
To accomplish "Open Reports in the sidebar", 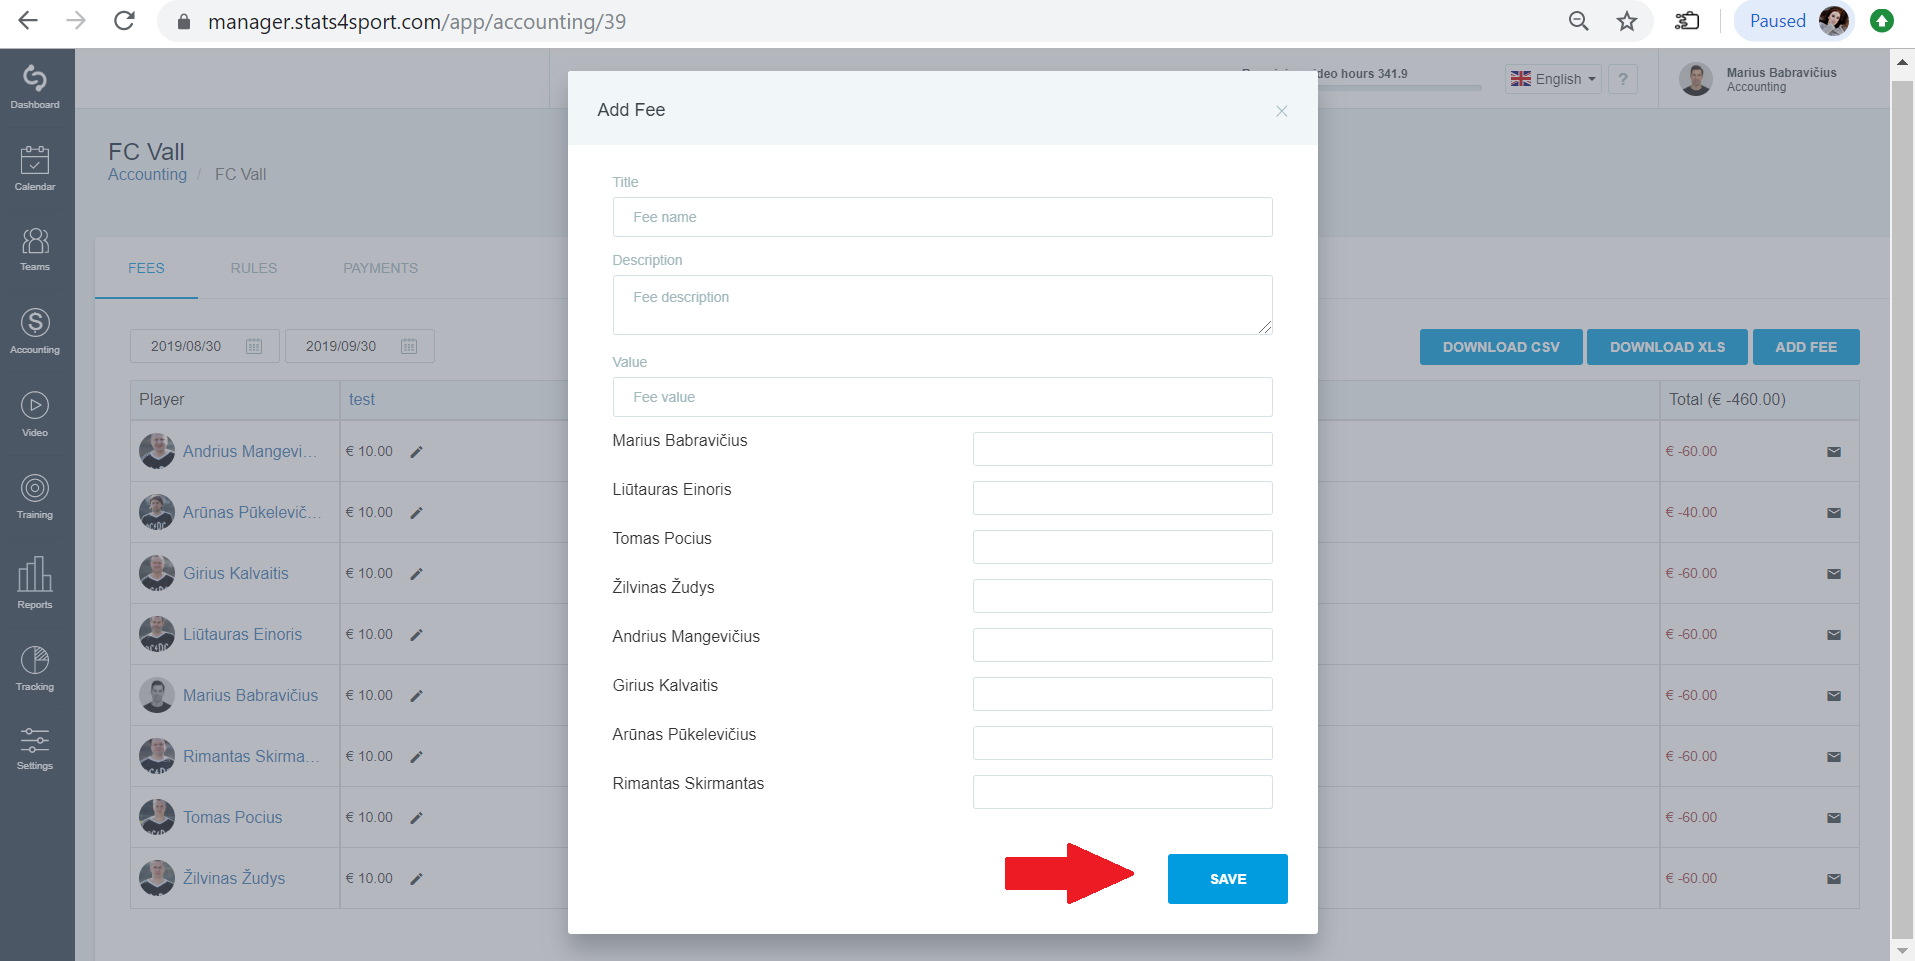I will pos(35,582).
